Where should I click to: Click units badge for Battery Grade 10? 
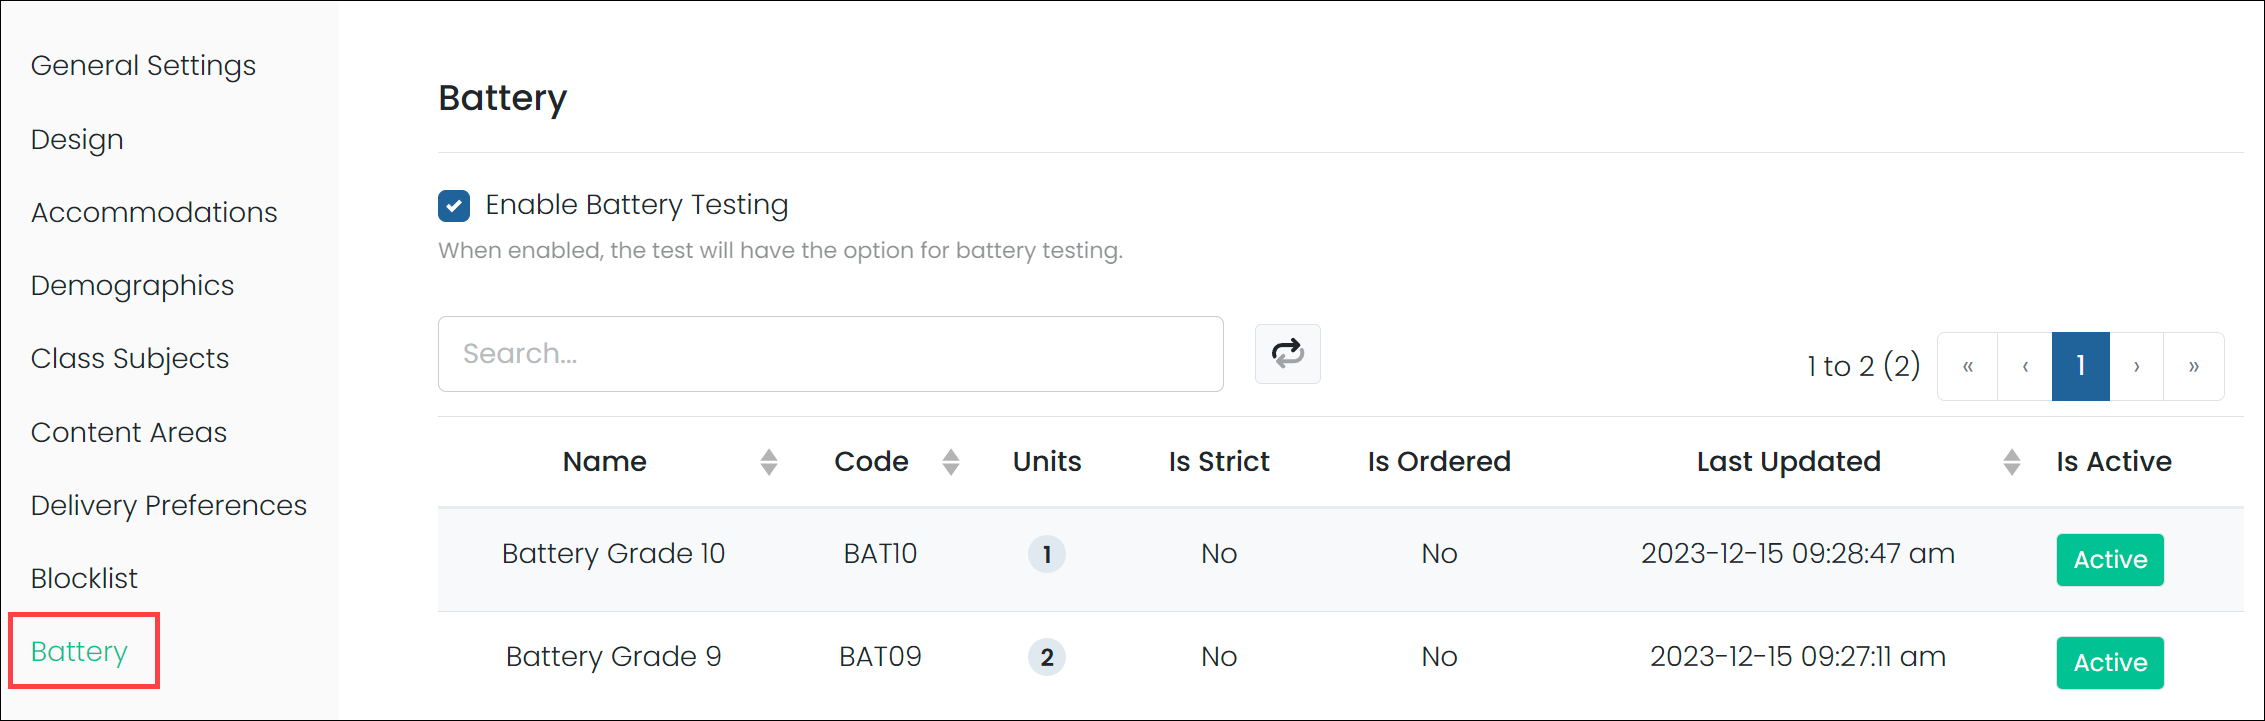click(x=1046, y=554)
